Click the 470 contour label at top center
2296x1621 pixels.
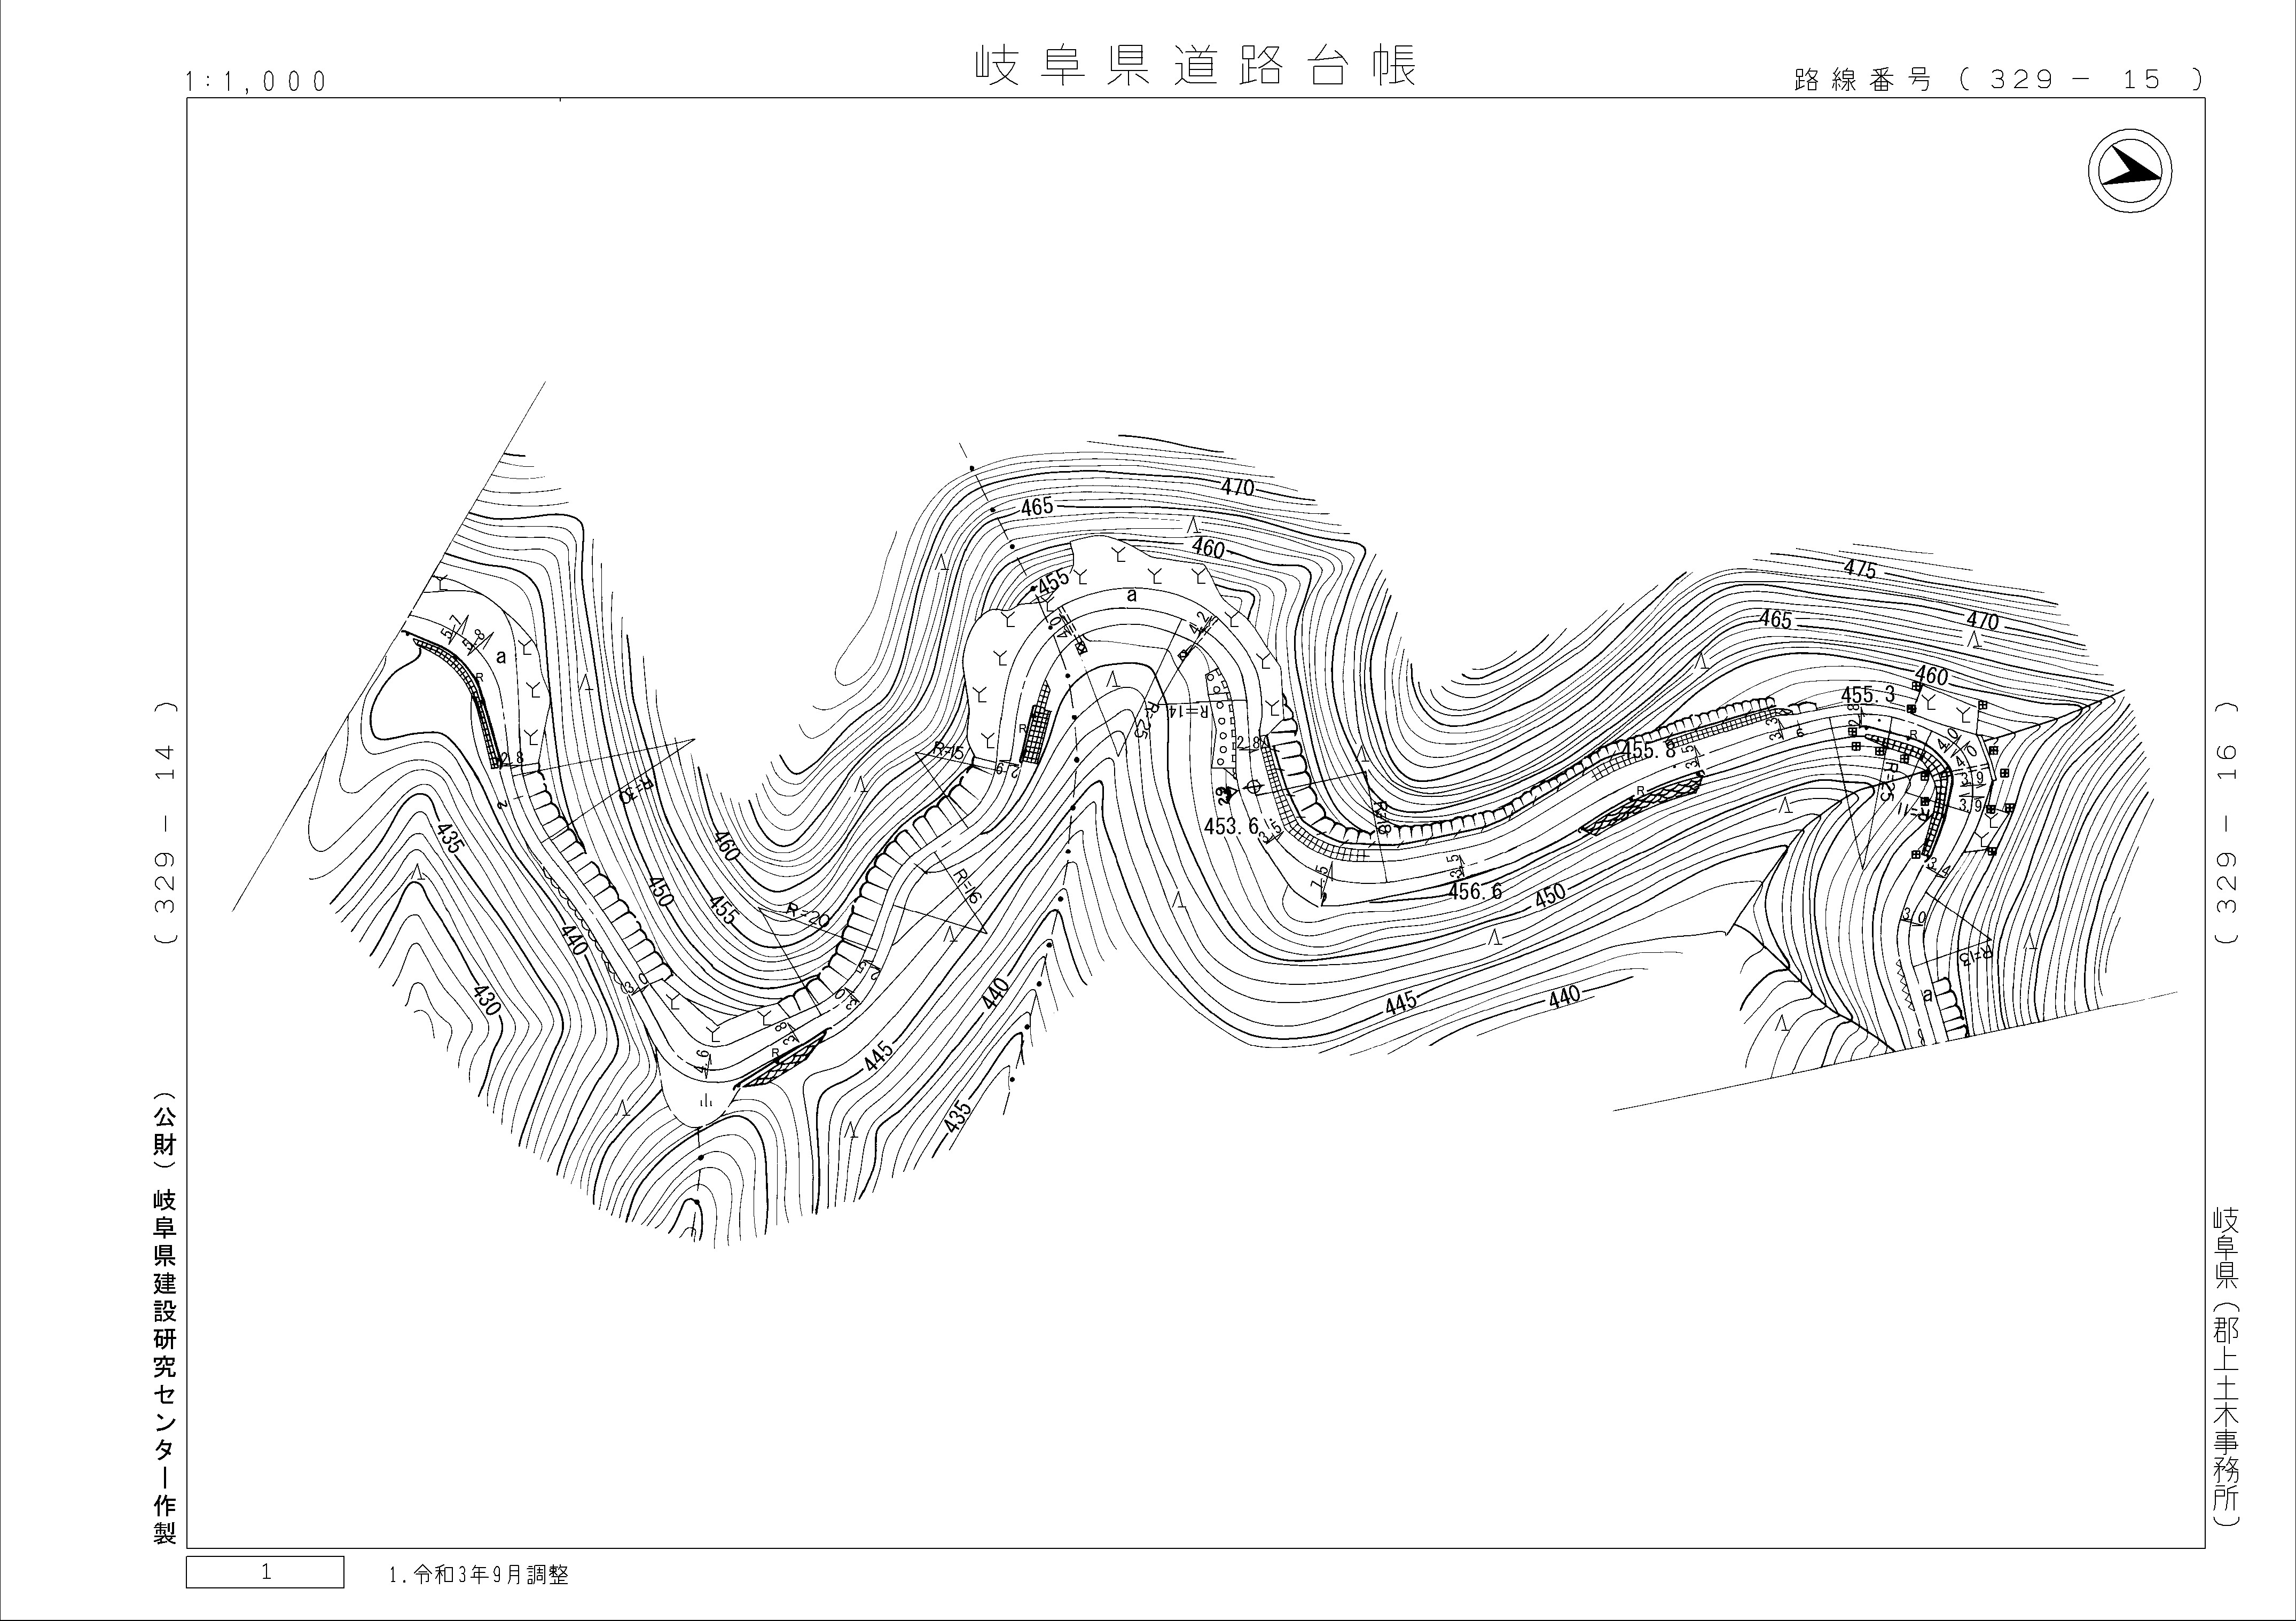tap(1237, 488)
